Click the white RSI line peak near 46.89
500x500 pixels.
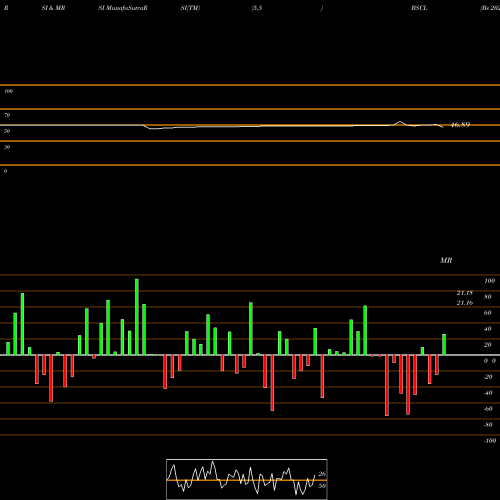(x=400, y=122)
